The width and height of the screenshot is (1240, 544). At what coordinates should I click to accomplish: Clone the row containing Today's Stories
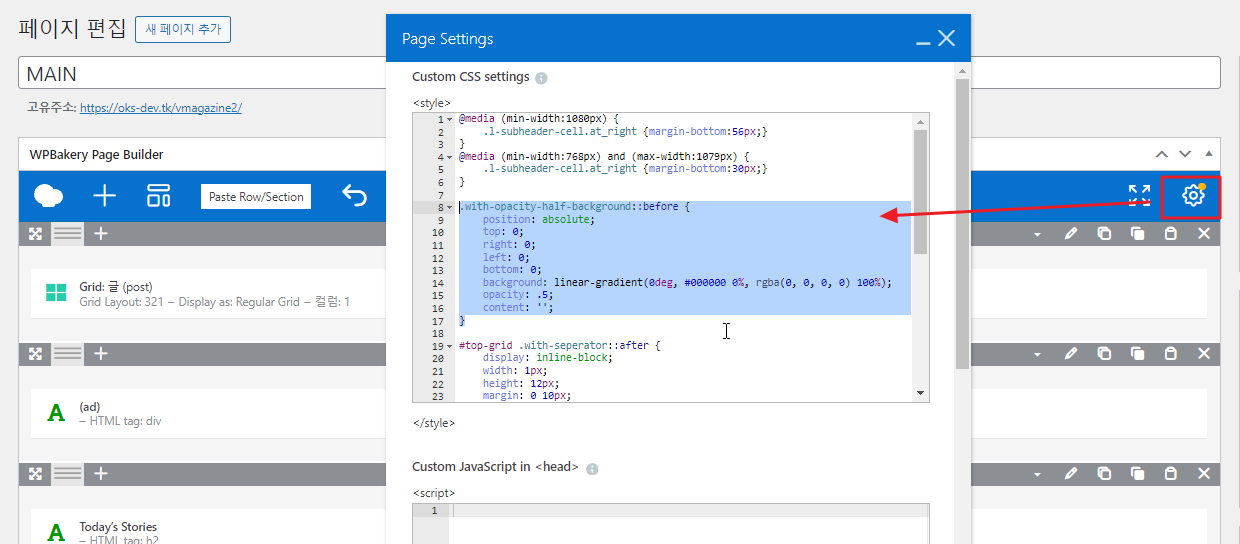click(x=1137, y=474)
